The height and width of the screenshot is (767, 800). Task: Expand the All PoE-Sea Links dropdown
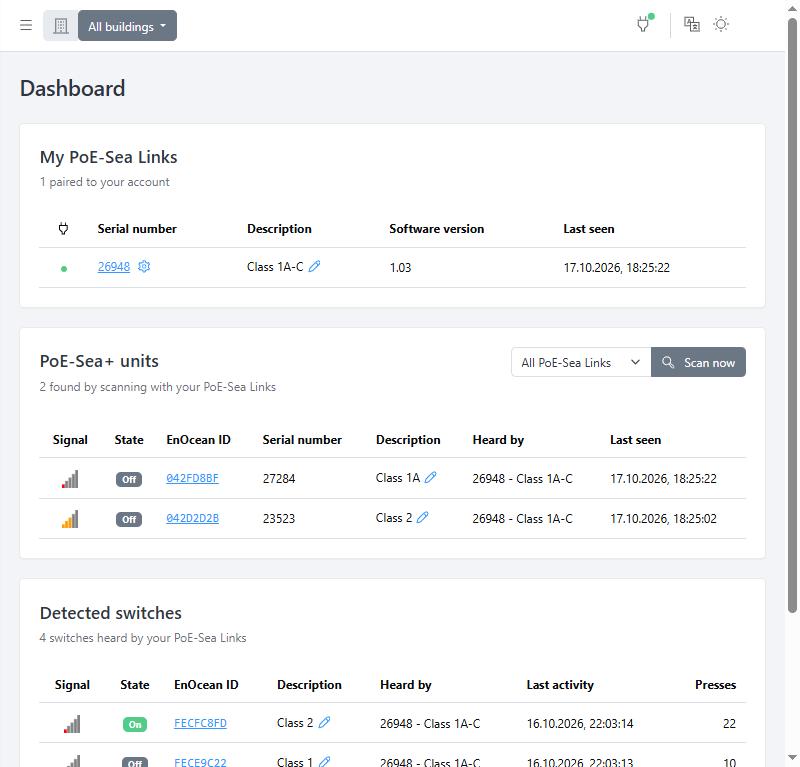pyautogui.click(x=581, y=362)
